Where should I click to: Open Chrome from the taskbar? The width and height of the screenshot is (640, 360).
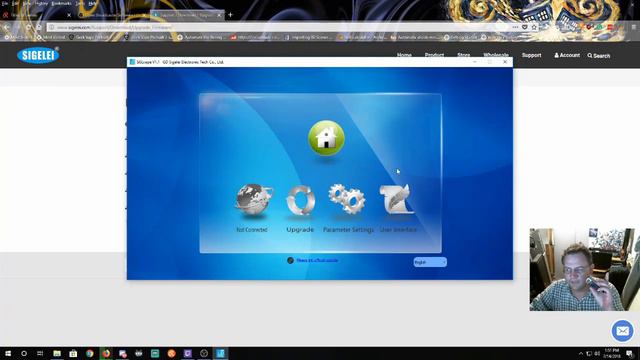pyautogui.click(x=89, y=353)
